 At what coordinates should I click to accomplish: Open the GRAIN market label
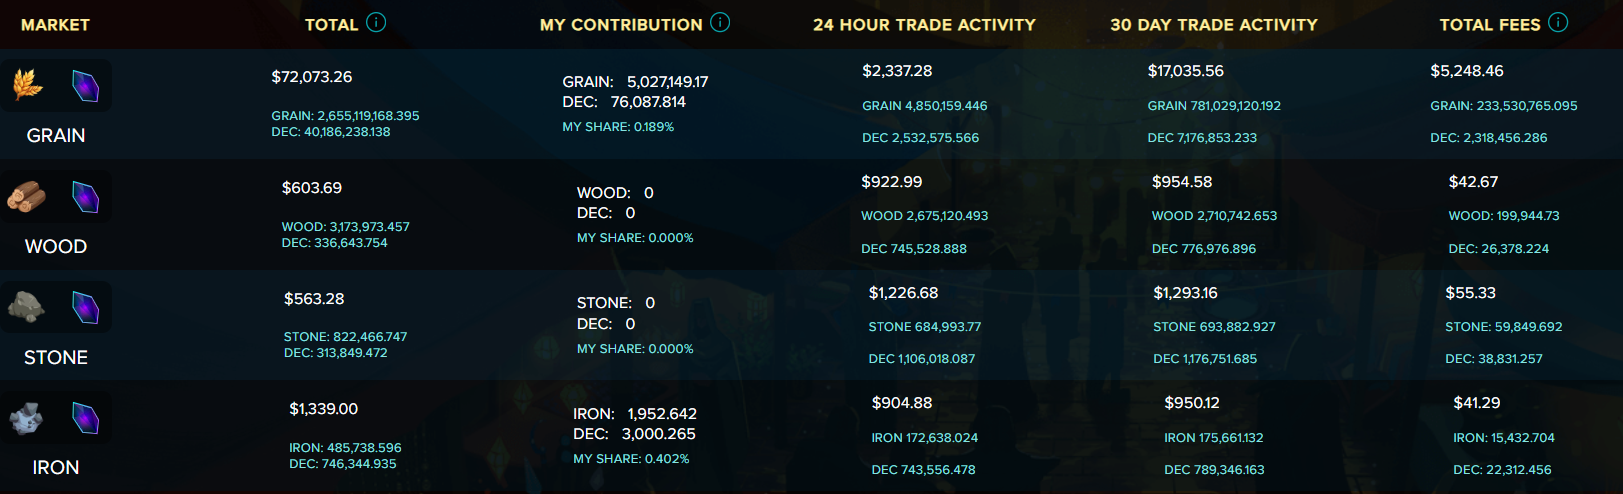click(56, 135)
